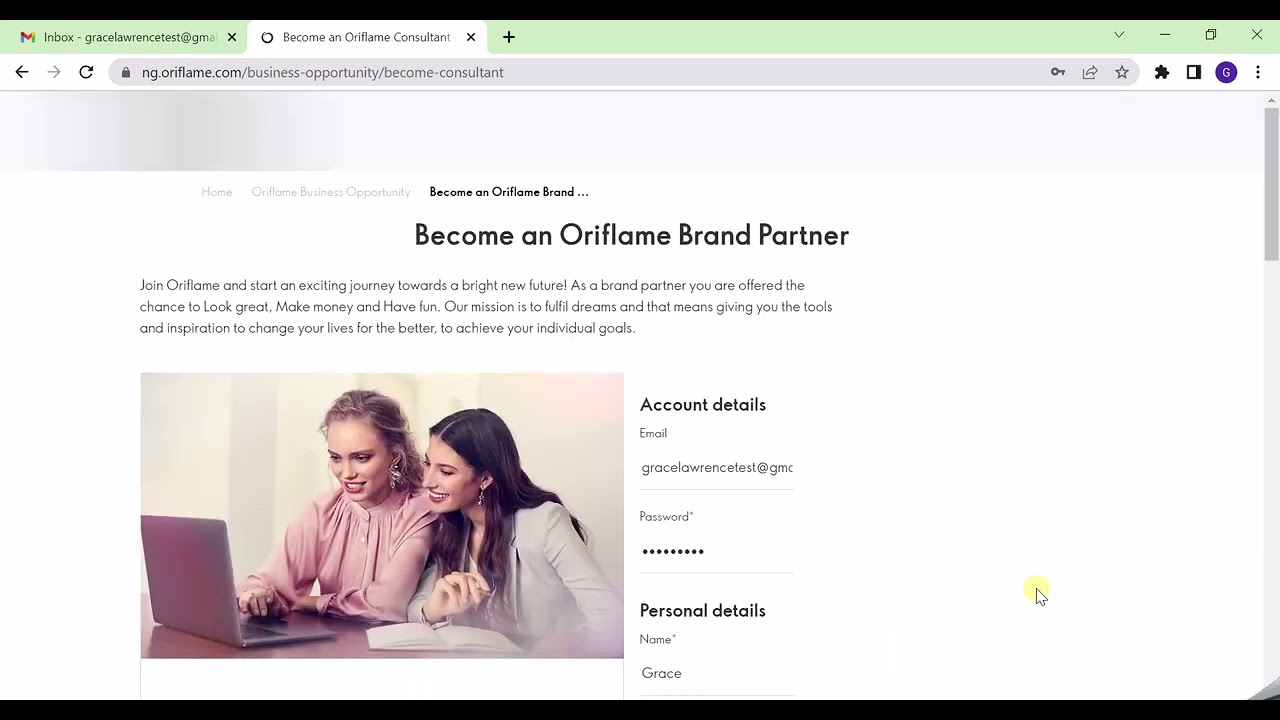Bookmark this page with star icon

[1122, 72]
